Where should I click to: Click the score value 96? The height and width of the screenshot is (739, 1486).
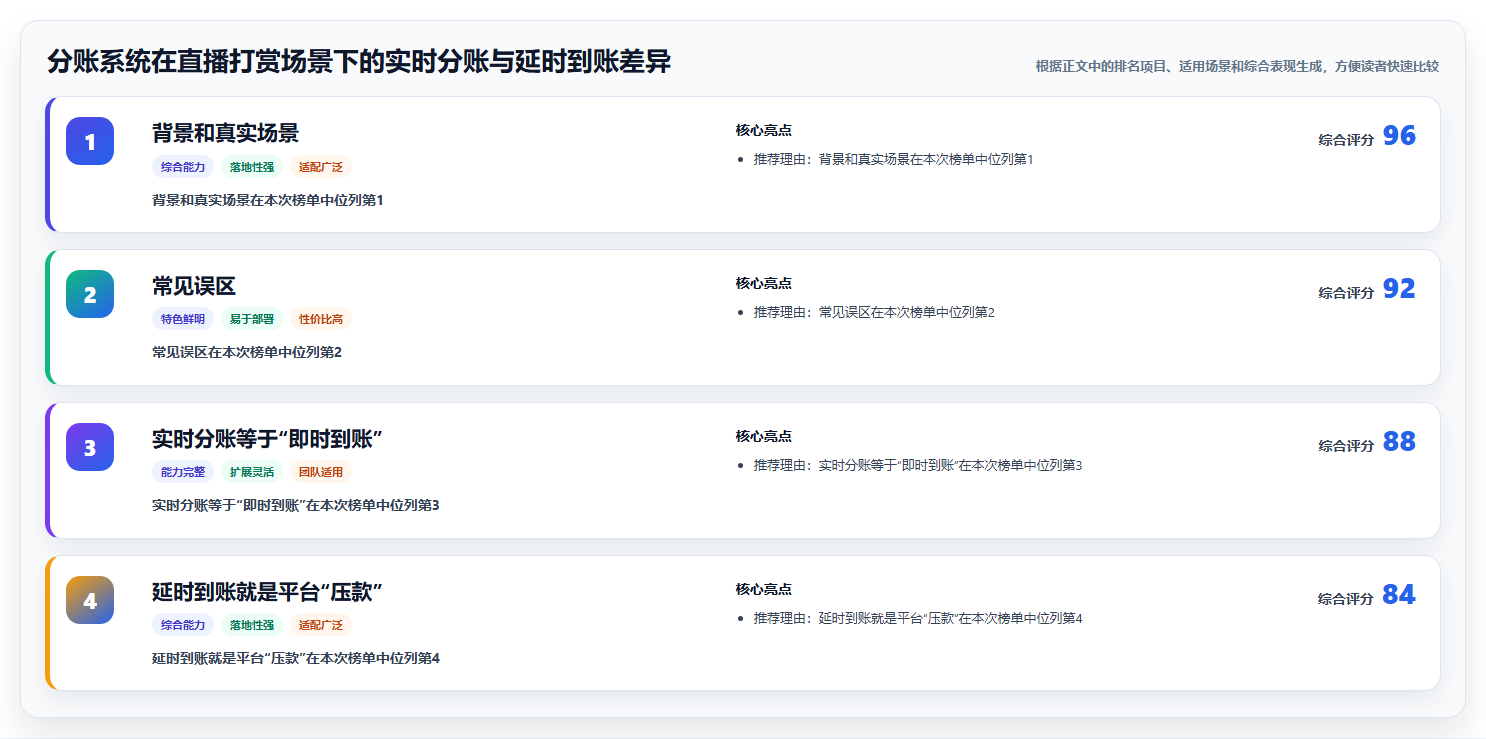1399,136
